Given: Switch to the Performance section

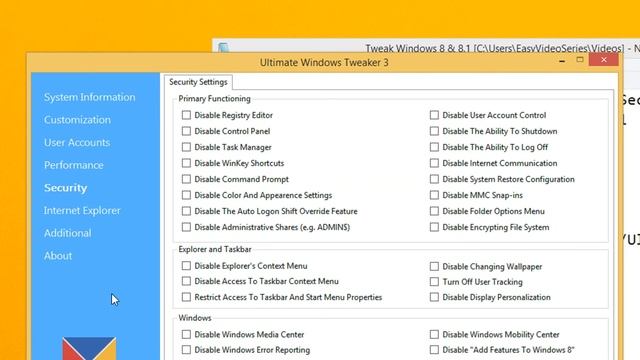Looking at the screenshot, I should (73, 165).
